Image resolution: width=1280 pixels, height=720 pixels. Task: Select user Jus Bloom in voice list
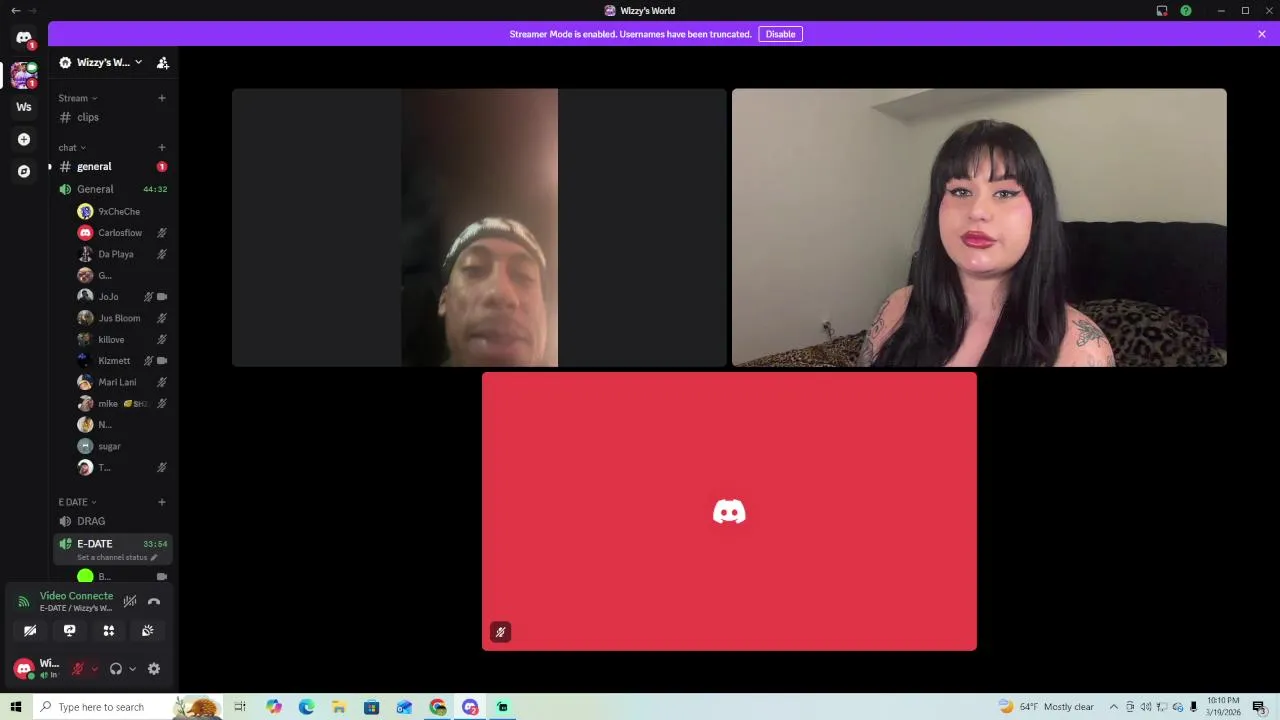coord(122,318)
